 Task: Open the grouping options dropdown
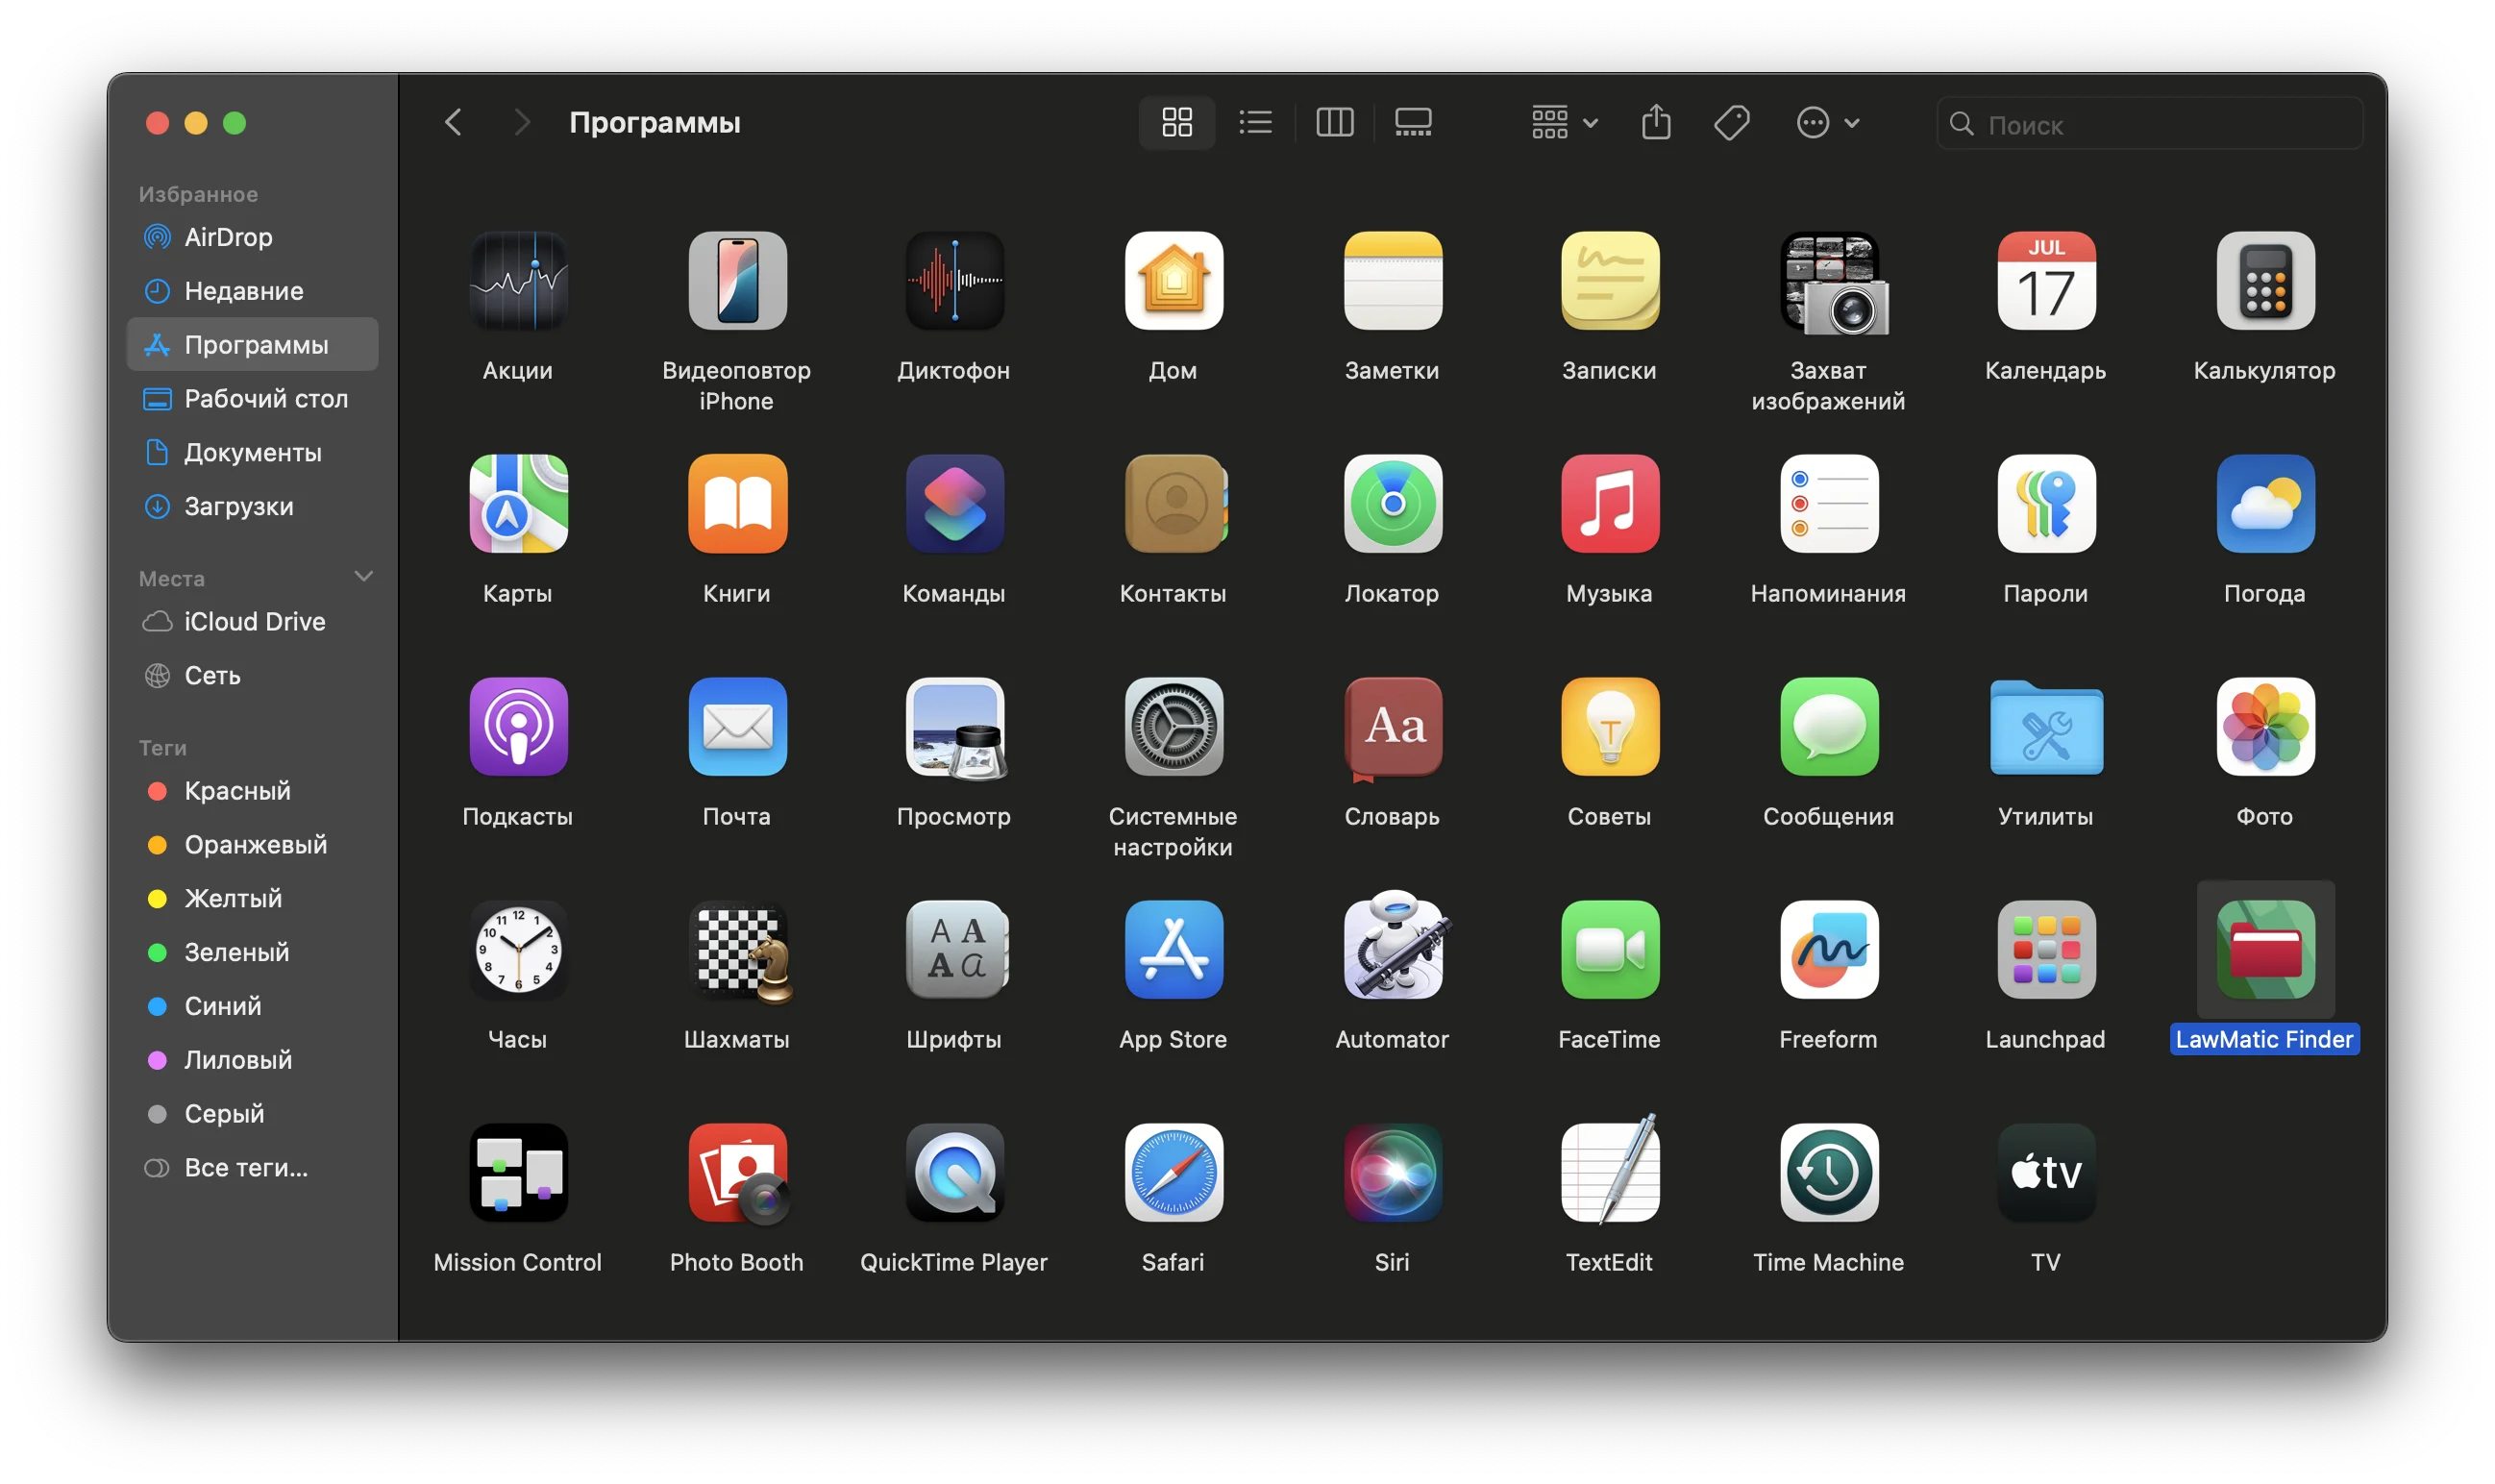pos(1565,123)
